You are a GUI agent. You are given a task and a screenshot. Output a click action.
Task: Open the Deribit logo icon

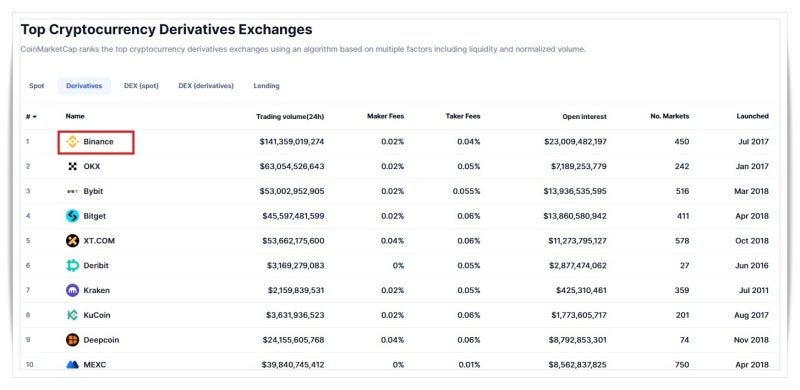72,265
